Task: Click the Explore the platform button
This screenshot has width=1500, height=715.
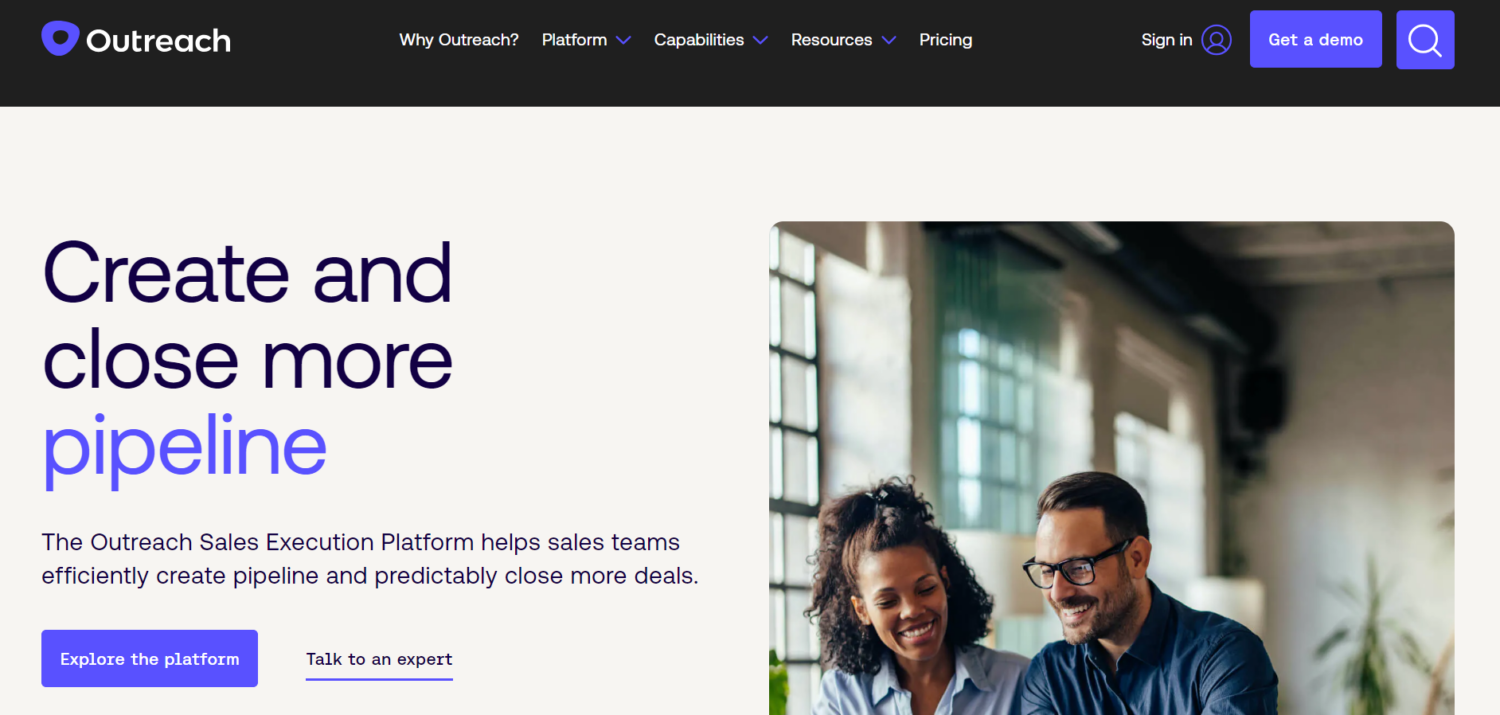Action: (149, 658)
